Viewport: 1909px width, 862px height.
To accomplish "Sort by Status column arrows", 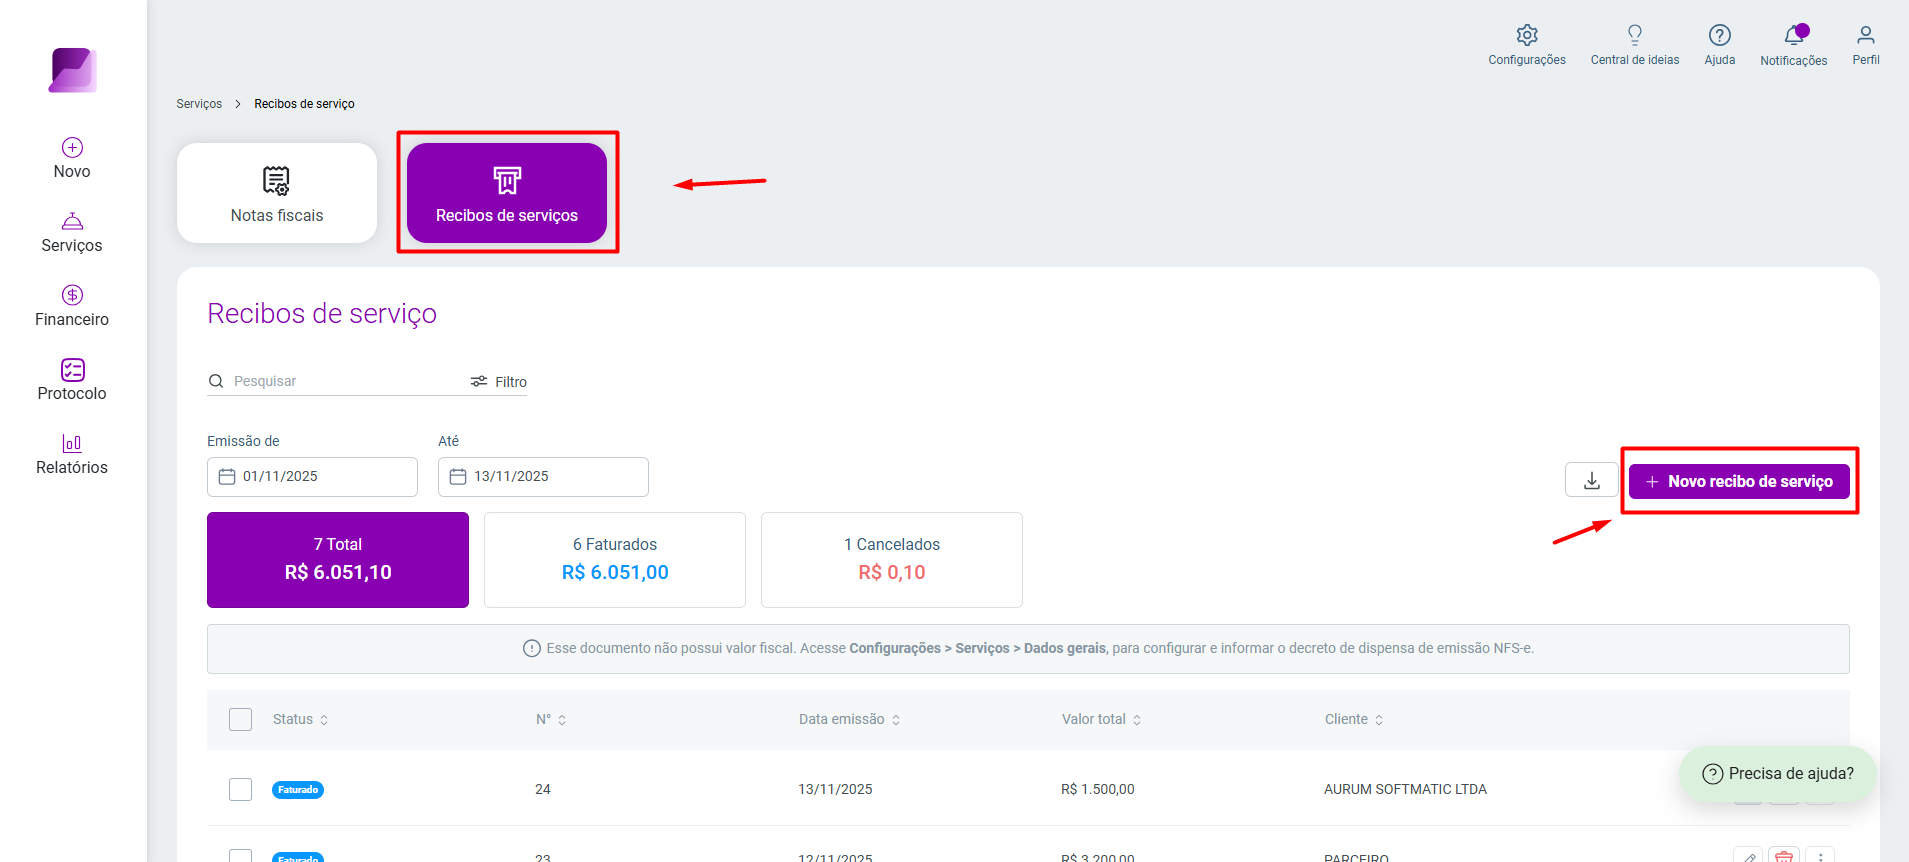I will [324, 720].
